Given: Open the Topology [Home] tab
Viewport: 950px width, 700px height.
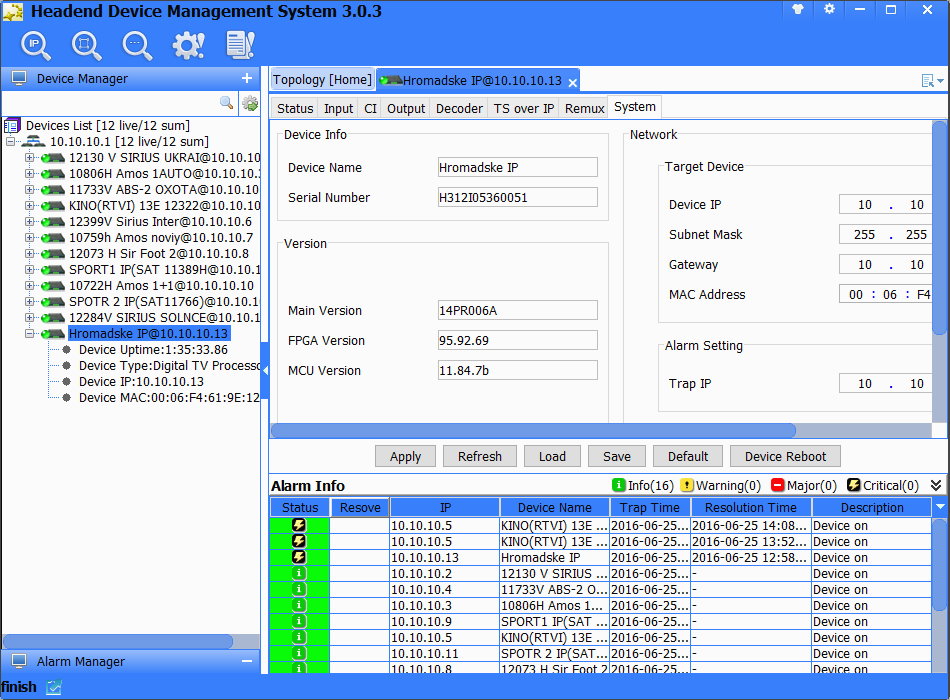Looking at the screenshot, I should pyautogui.click(x=321, y=80).
